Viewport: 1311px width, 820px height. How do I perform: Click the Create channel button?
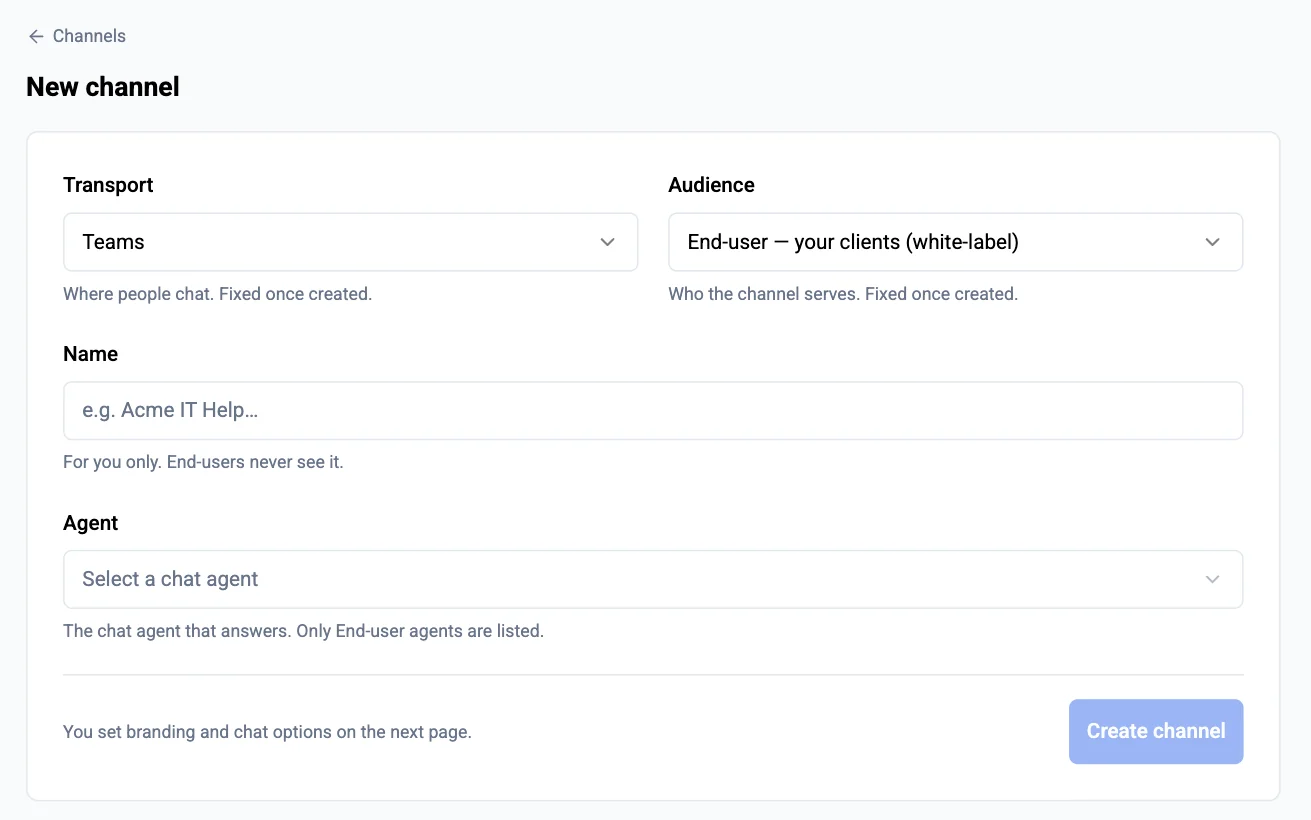click(1156, 732)
